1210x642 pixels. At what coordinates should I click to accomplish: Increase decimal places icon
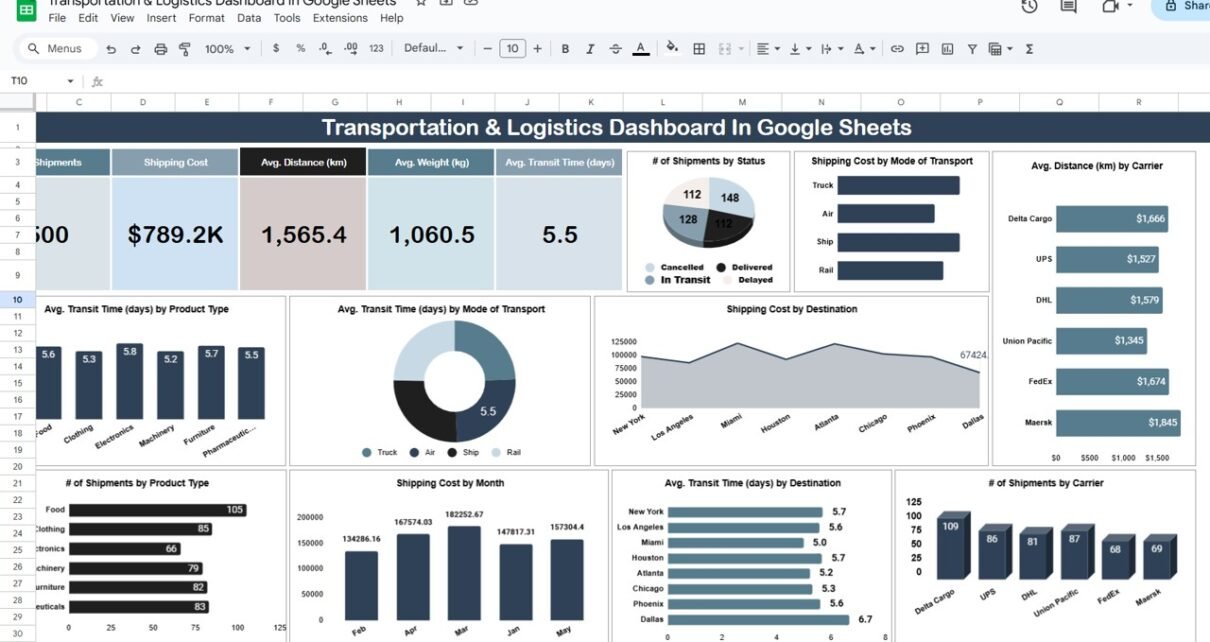(351, 48)
